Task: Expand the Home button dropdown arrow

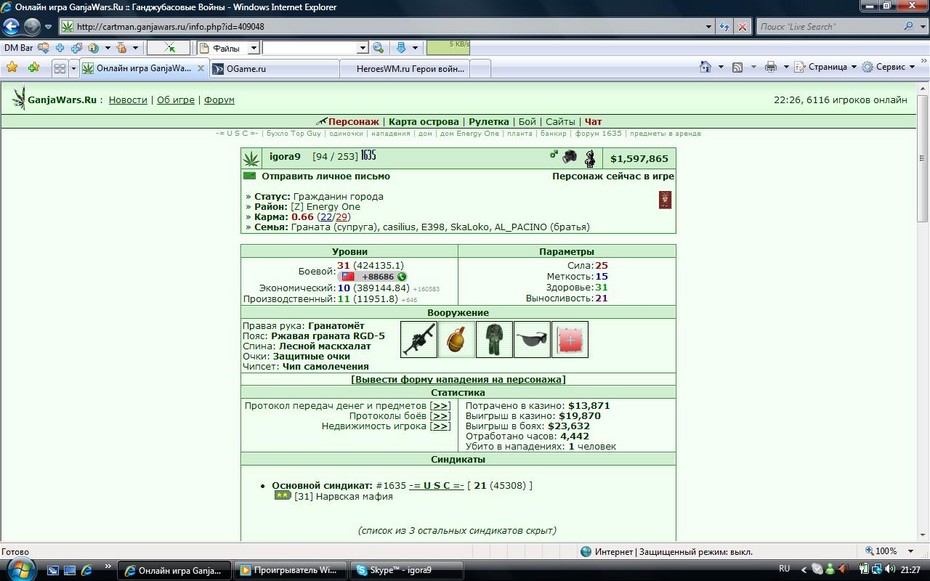Action: coord(721,67)
